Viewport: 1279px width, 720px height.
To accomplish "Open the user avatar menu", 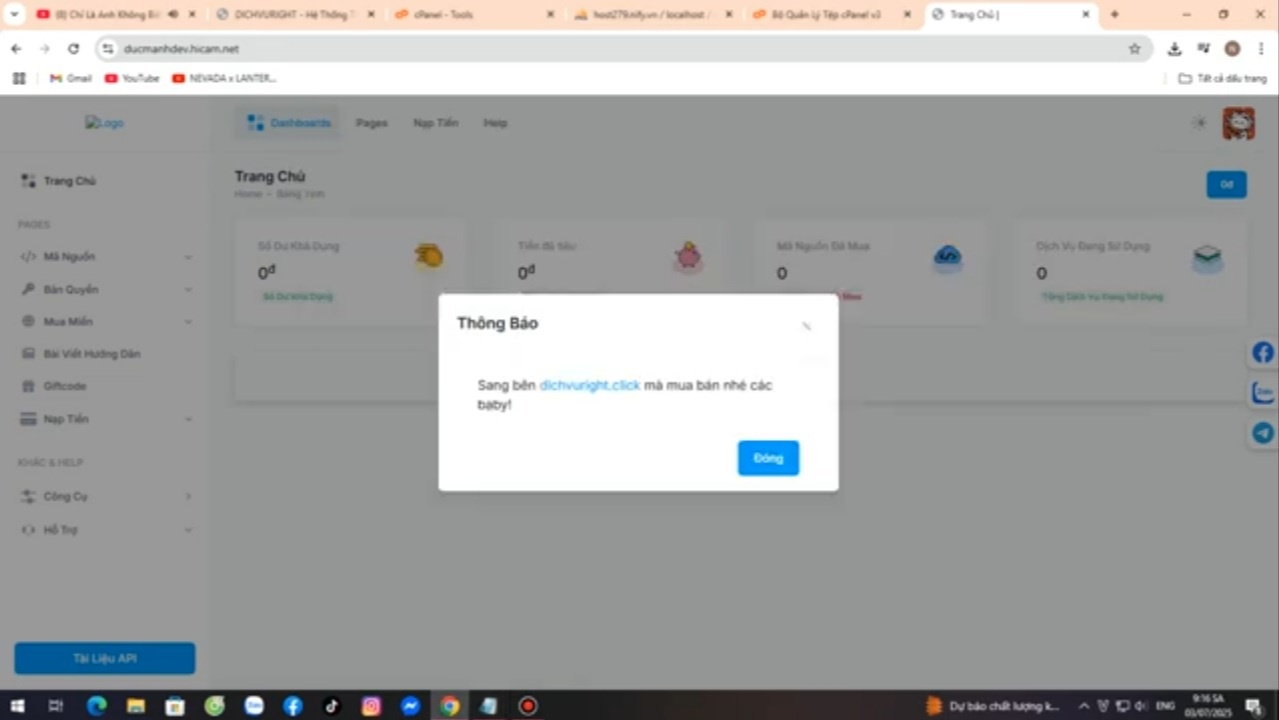I will tap(1238, 123).
